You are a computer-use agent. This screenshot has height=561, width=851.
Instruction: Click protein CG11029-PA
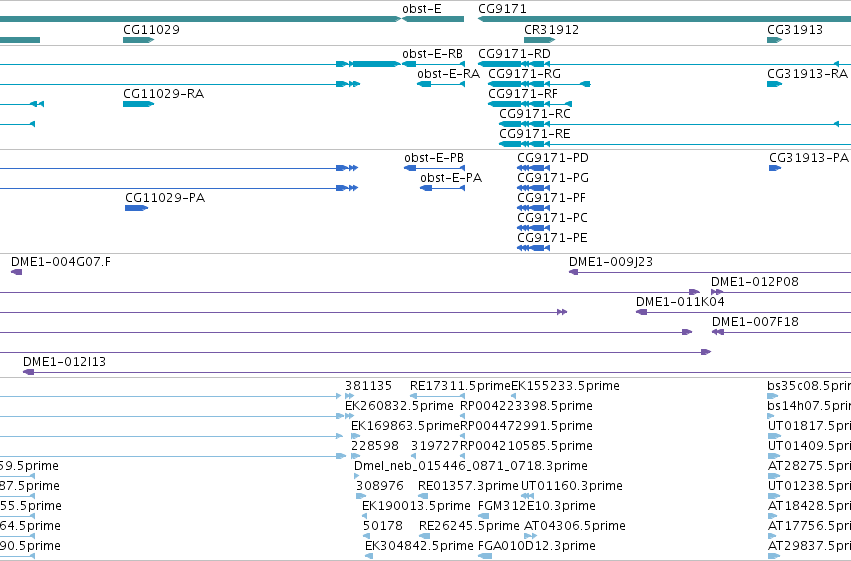point(137,208)
